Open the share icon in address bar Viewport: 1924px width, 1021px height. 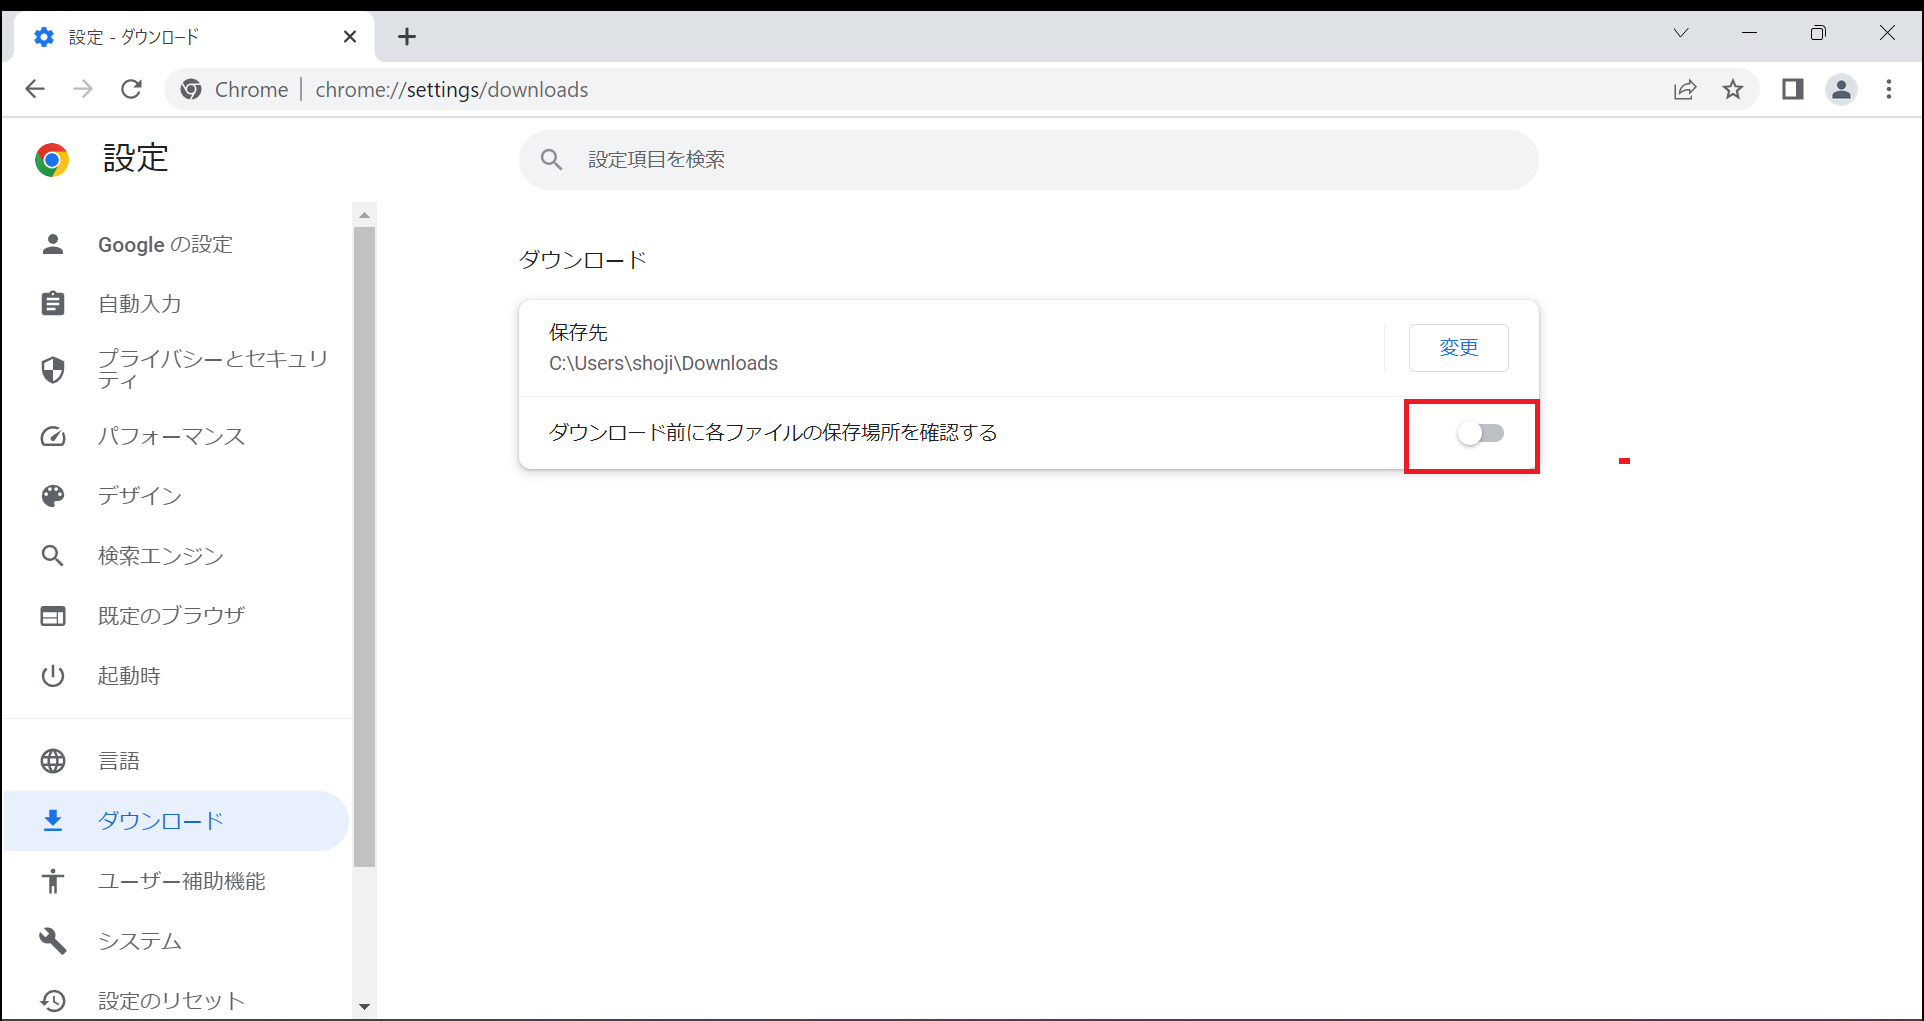[1686, 89]
